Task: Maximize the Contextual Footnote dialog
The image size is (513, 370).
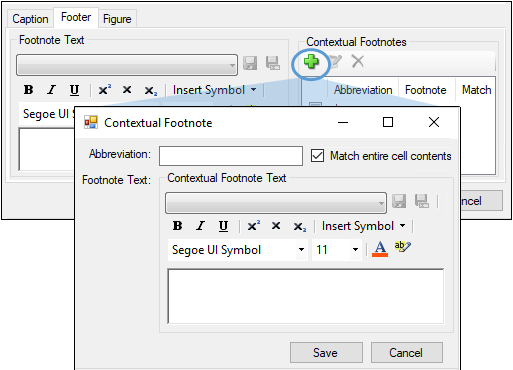Action: [388, 122]
